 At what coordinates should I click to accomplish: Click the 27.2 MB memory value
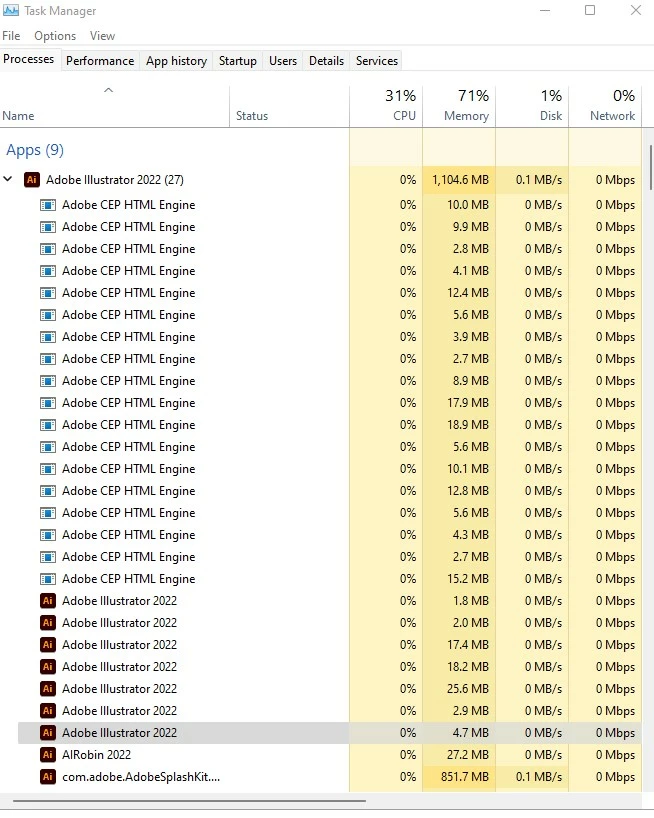click(468, 754)
